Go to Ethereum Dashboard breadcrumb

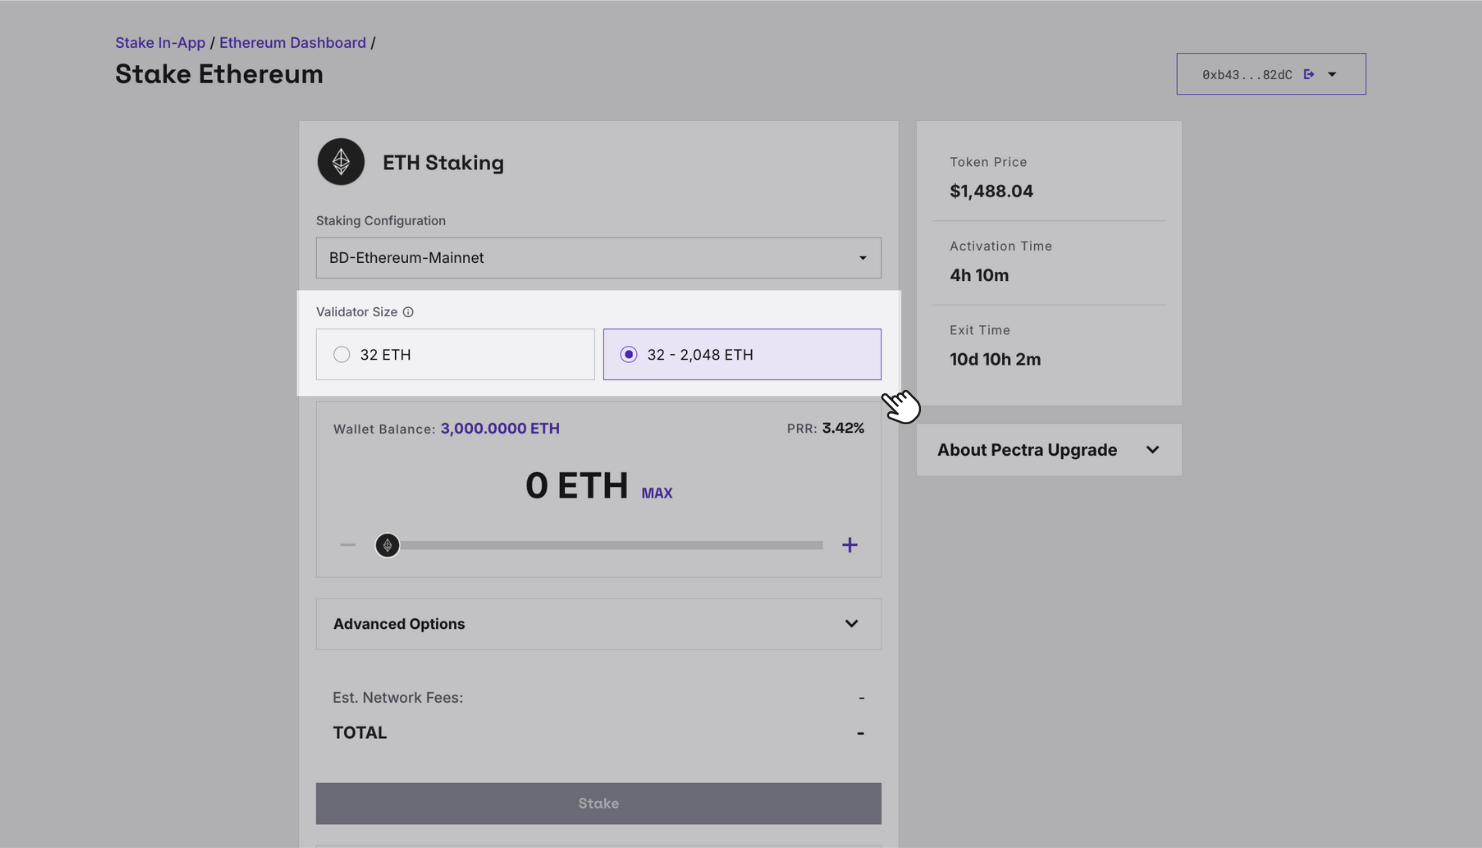coord(293,43)
